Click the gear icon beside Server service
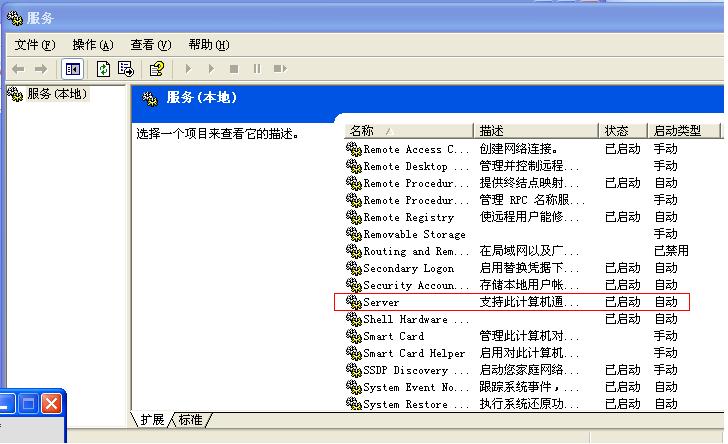 tap(353, 302)
